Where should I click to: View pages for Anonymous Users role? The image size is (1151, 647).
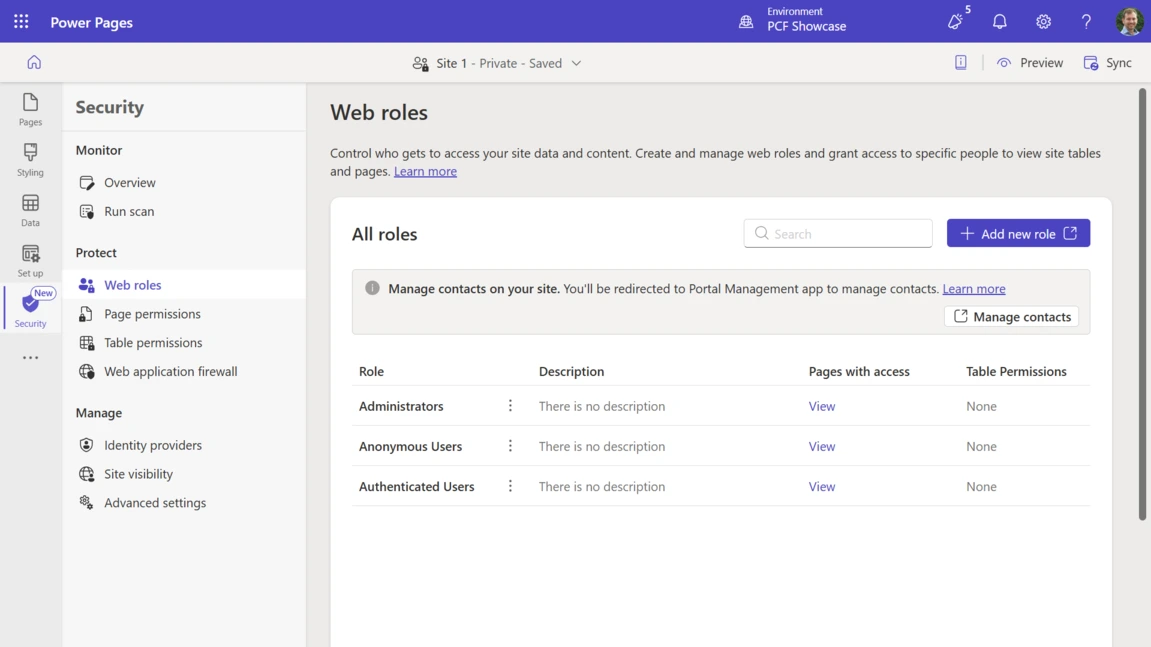(x=821, y=446)
